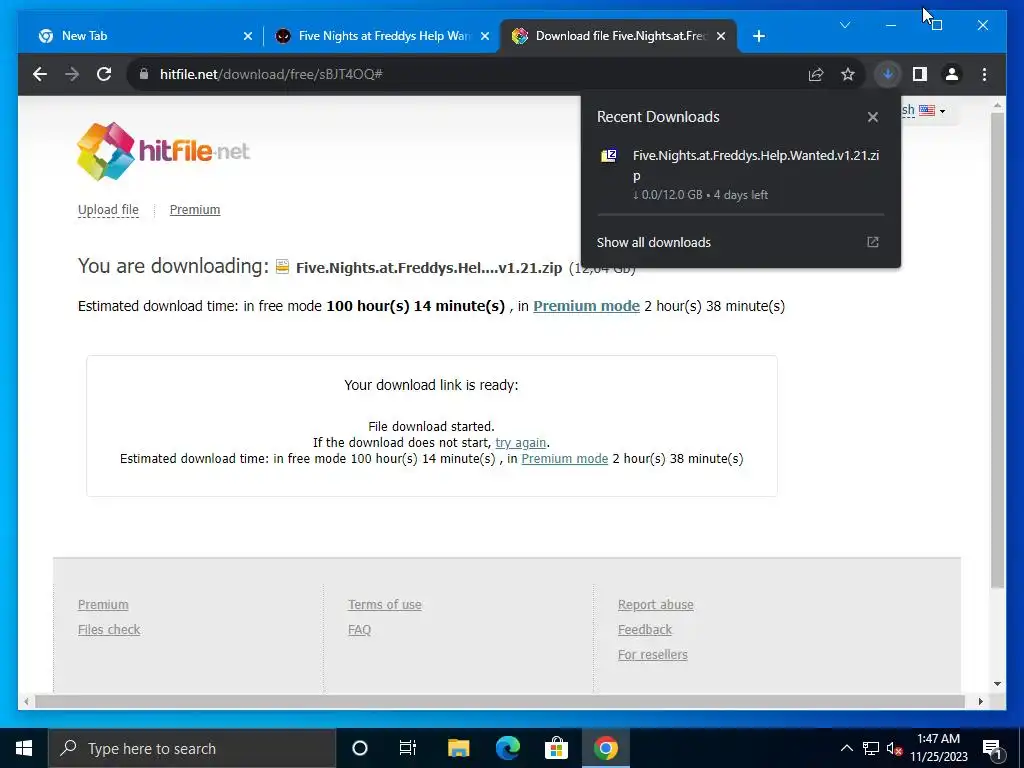Reload the hitfile page
The height and width of the screenshot is (768, 1024).
pyautogui.click(x=104, y=74)
